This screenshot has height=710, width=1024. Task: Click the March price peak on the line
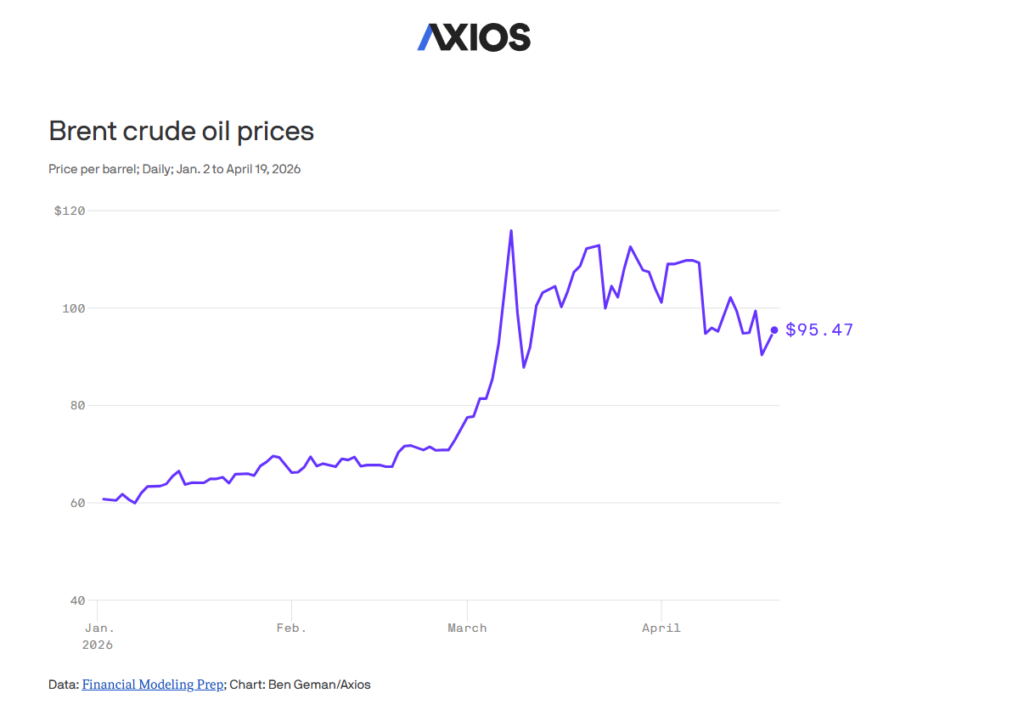pos(511,231)
